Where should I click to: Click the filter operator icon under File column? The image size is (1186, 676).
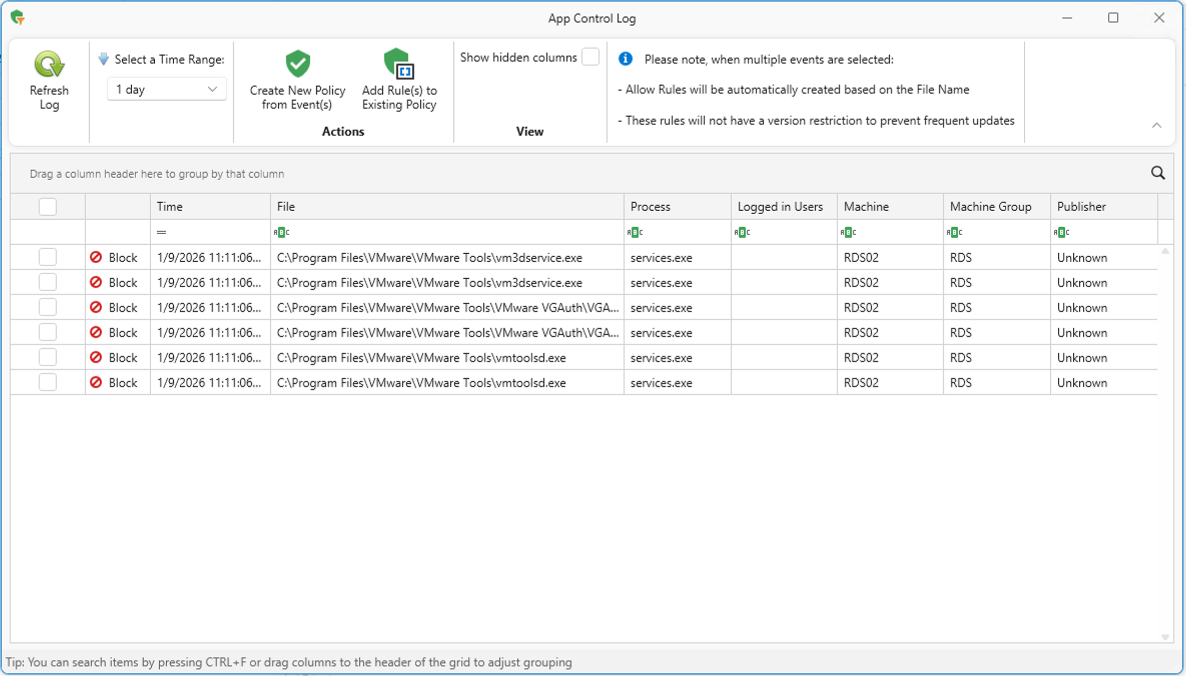click(281, 232)
